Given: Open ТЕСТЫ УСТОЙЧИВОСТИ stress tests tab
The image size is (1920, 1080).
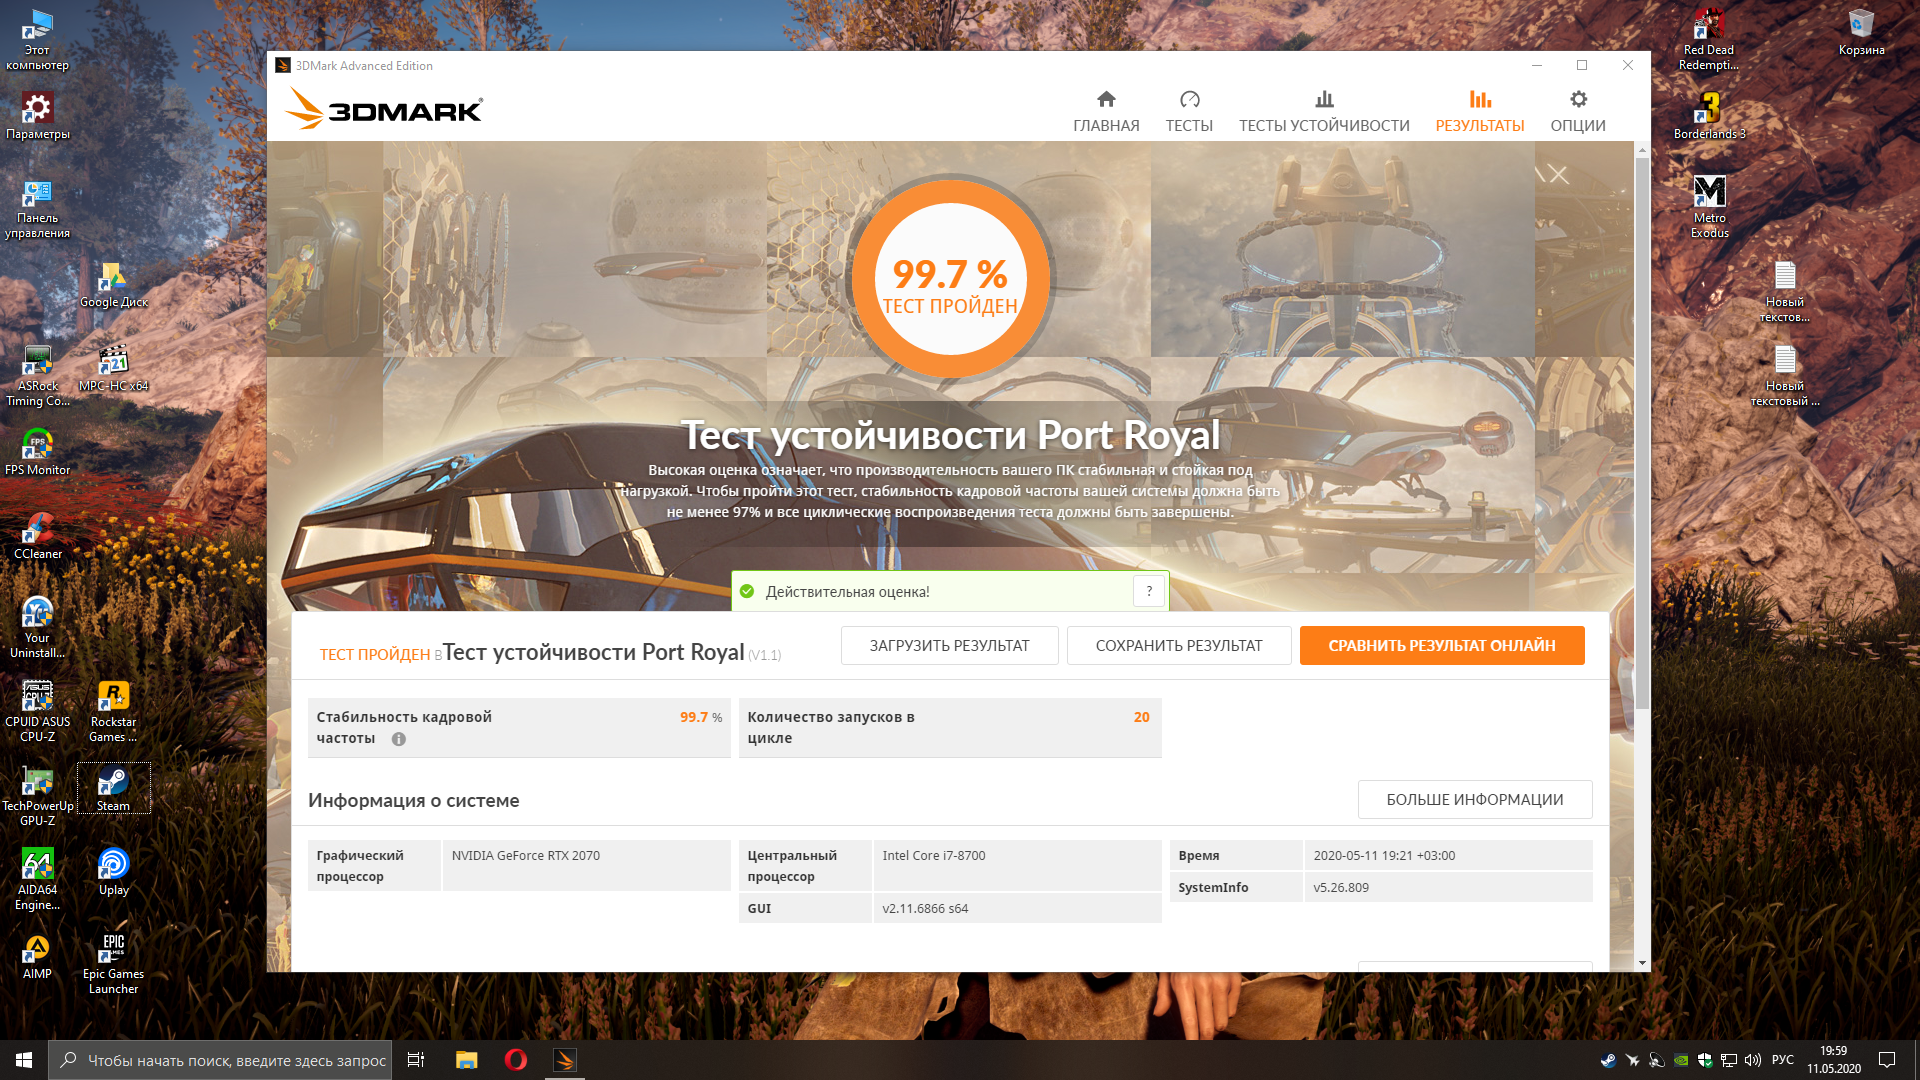Looking at the screenshot, I should [1324, 111].
